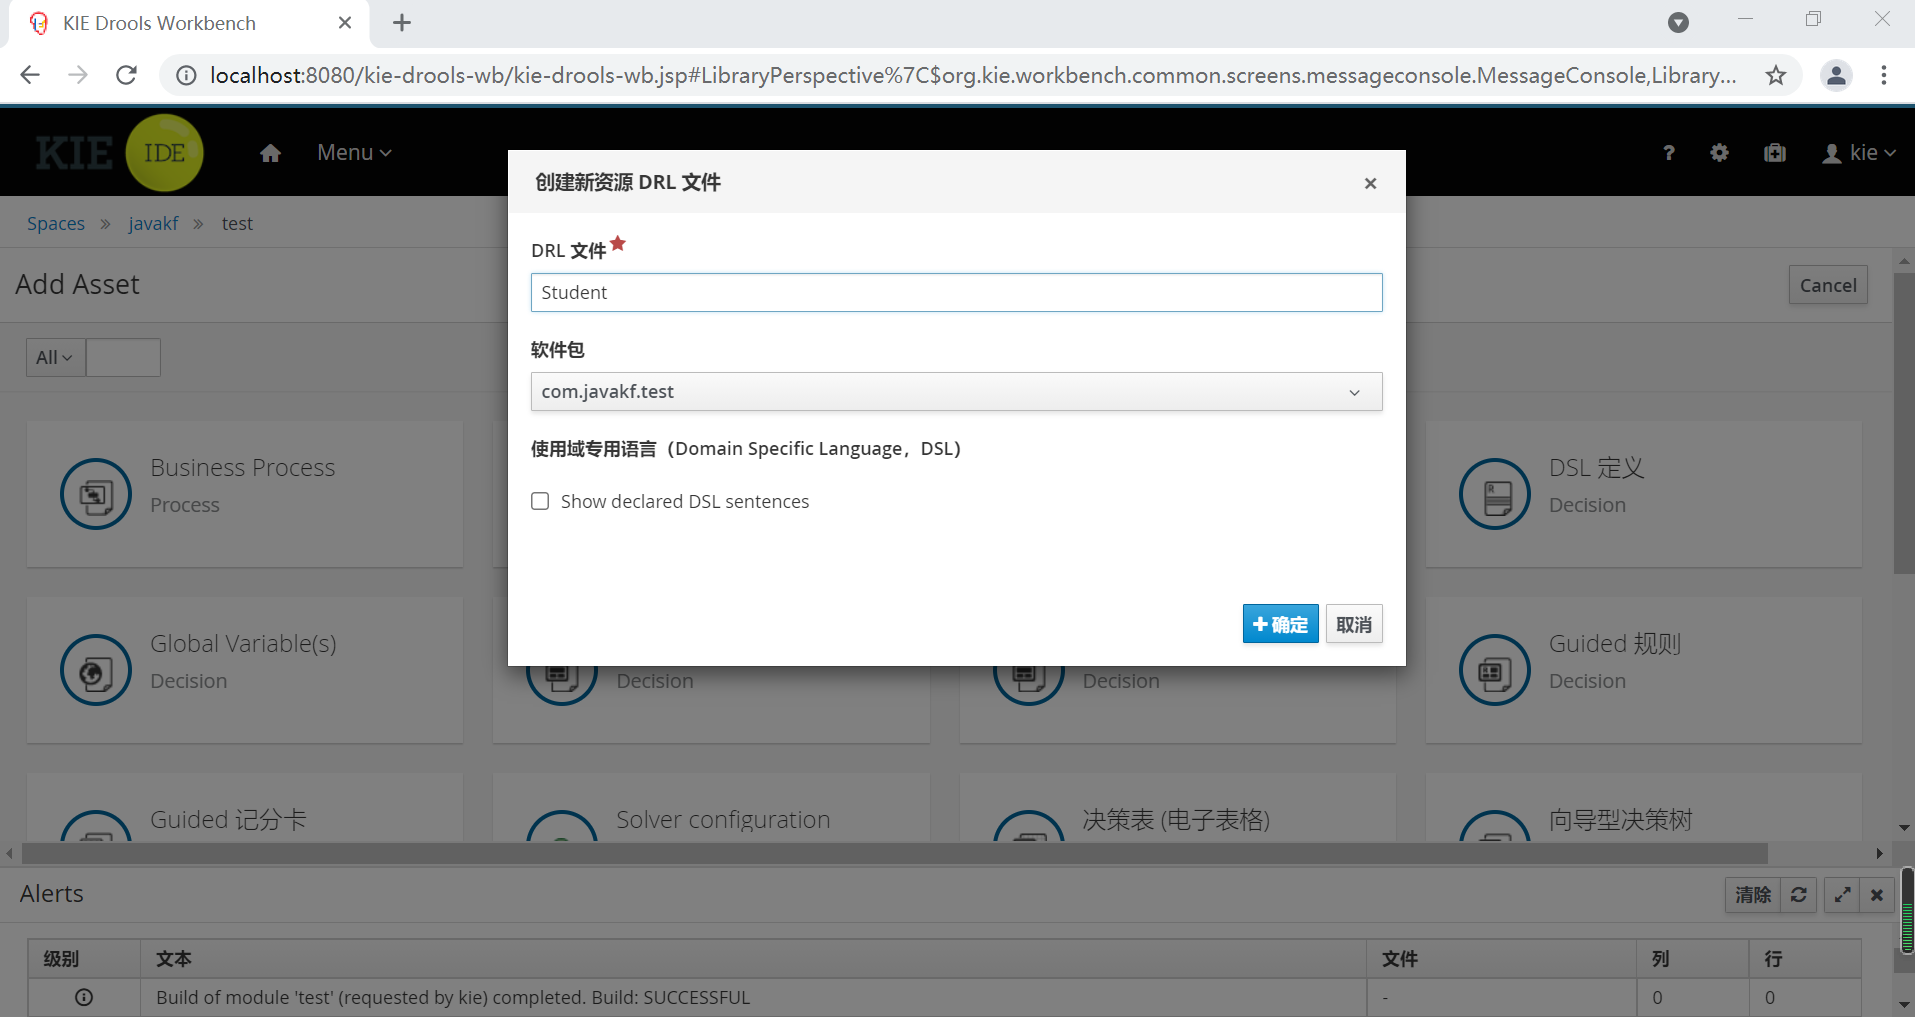Open a new browser tab
Screen dimensions: 1915x1017
(x=402, y=23)
